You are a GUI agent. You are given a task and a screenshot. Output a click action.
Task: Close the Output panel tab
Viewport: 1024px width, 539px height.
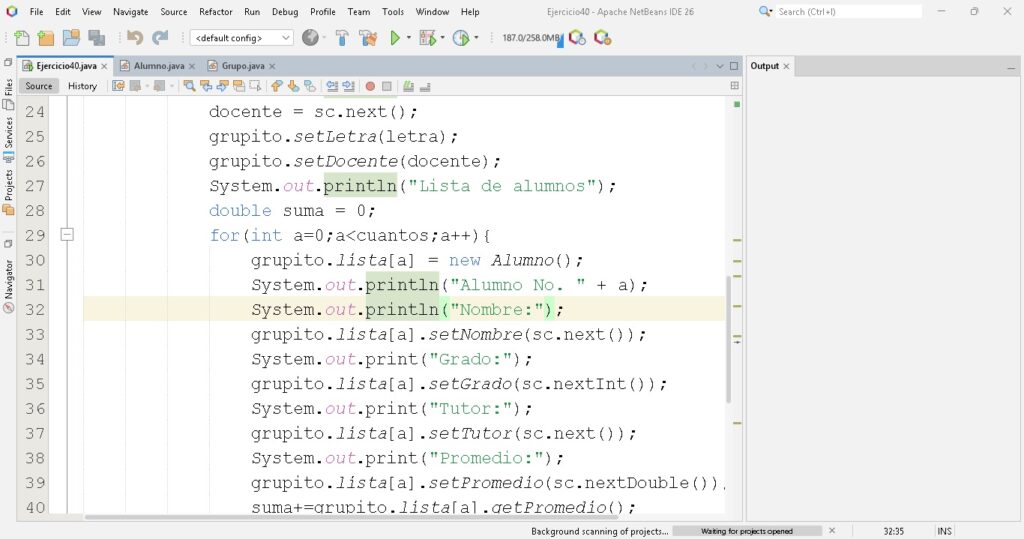click(x=786, y=66)
